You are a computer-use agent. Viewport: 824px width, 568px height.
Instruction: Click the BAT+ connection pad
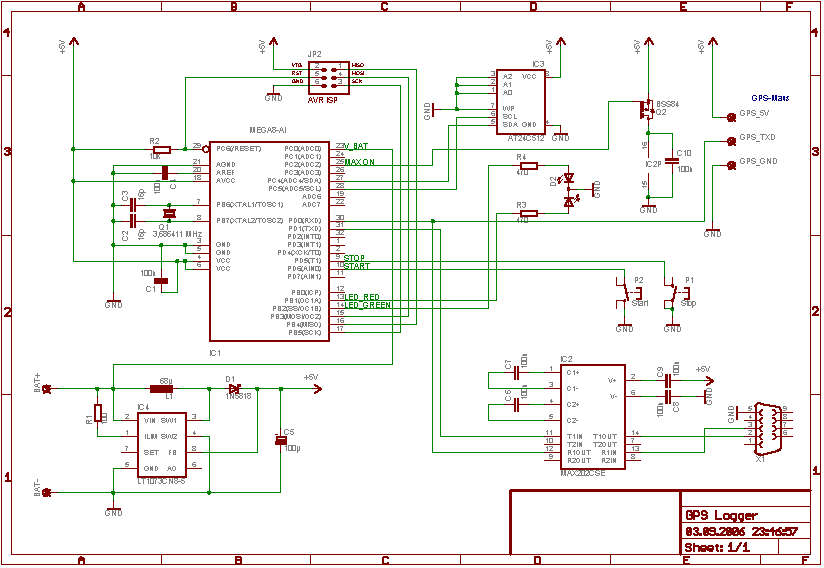click(x=47, y=389)
